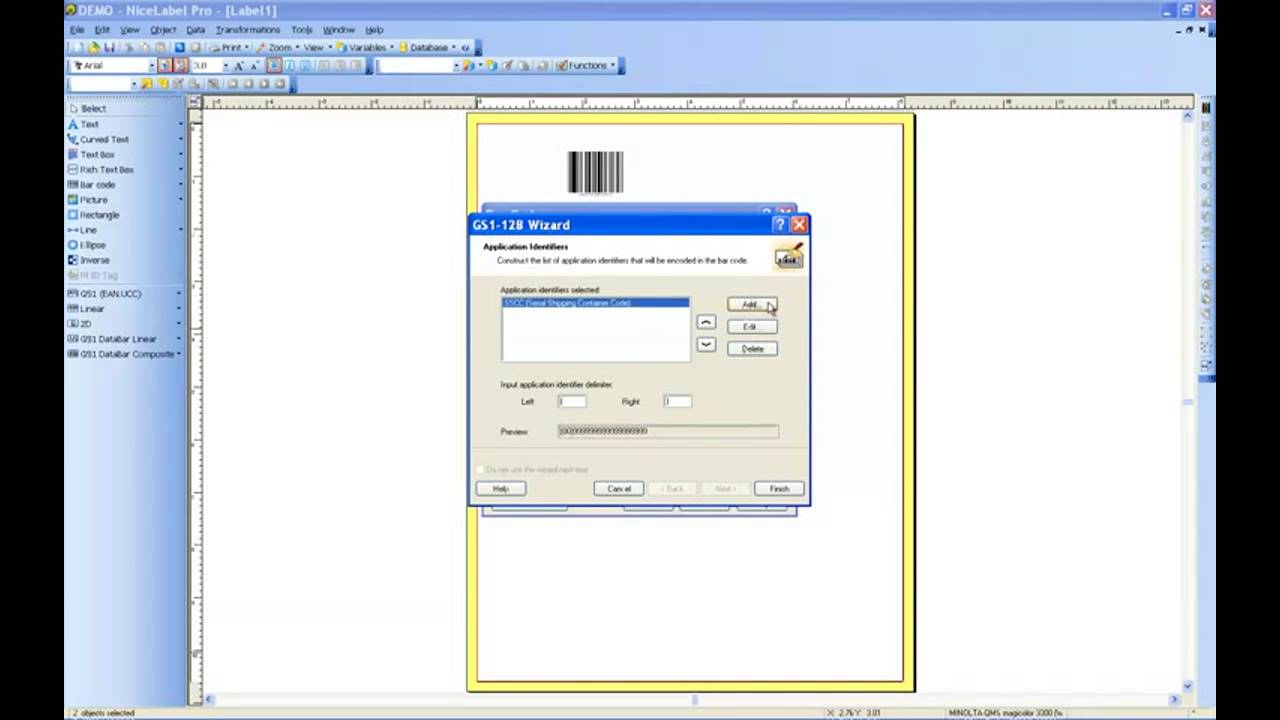This screenshot has width=1280, height=720.
Task: Expand the 2D barcode dropdown arrow
Action: coord(180,323)
